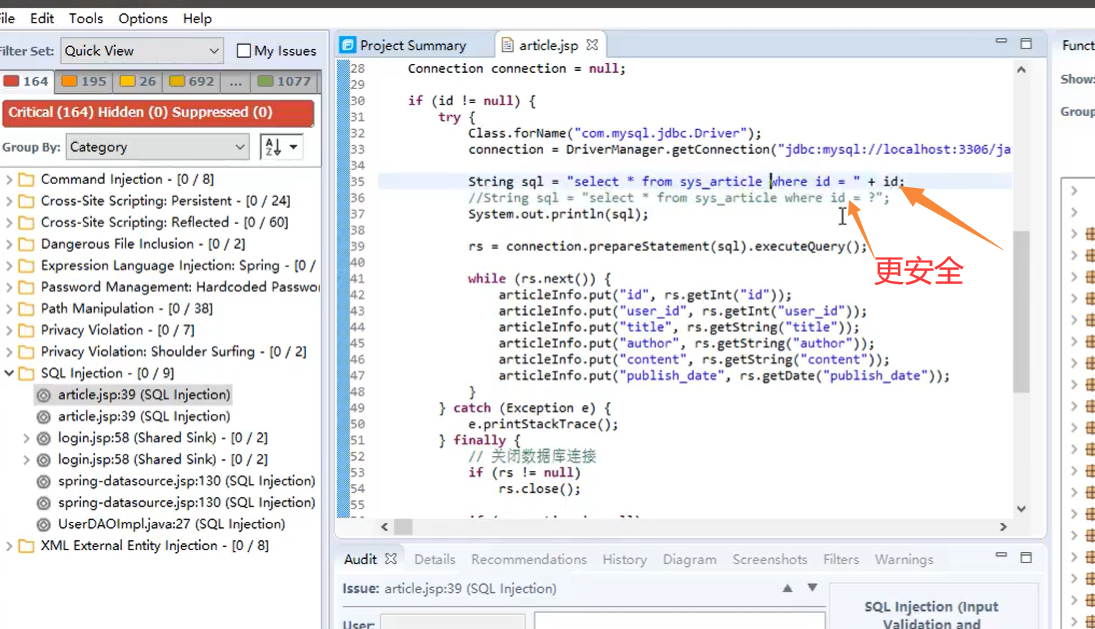Open the Screenshots tab
The width and height of the screenshot is (1095, 629).
click(x=770, y=559)
